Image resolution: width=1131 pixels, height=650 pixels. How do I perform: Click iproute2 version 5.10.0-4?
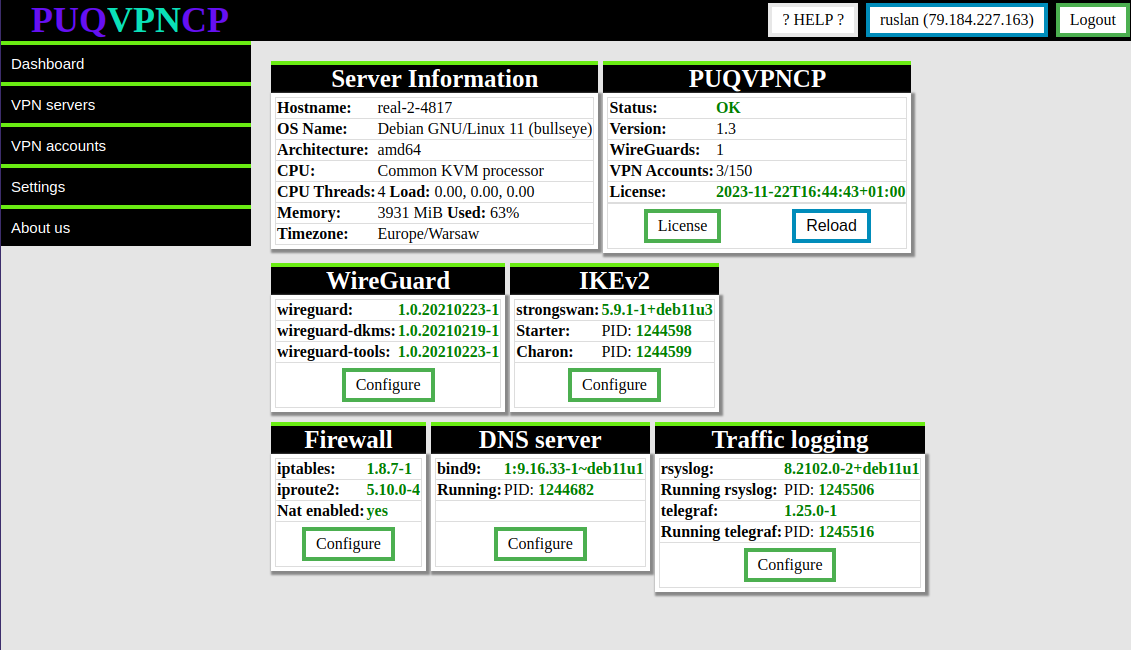[x=393, y=490]
